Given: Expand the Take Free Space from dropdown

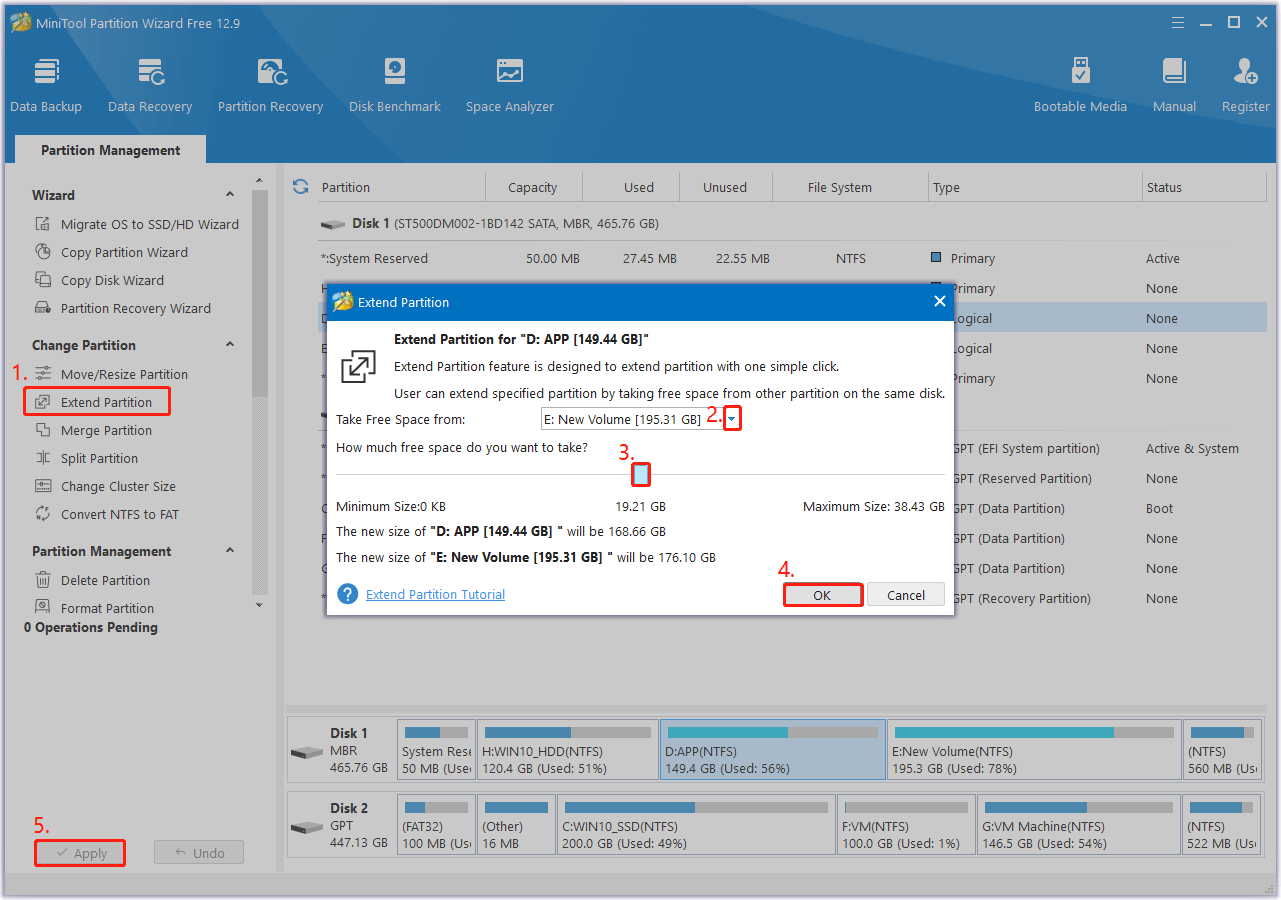Looking at the screenshot, I should click(732, 420).
